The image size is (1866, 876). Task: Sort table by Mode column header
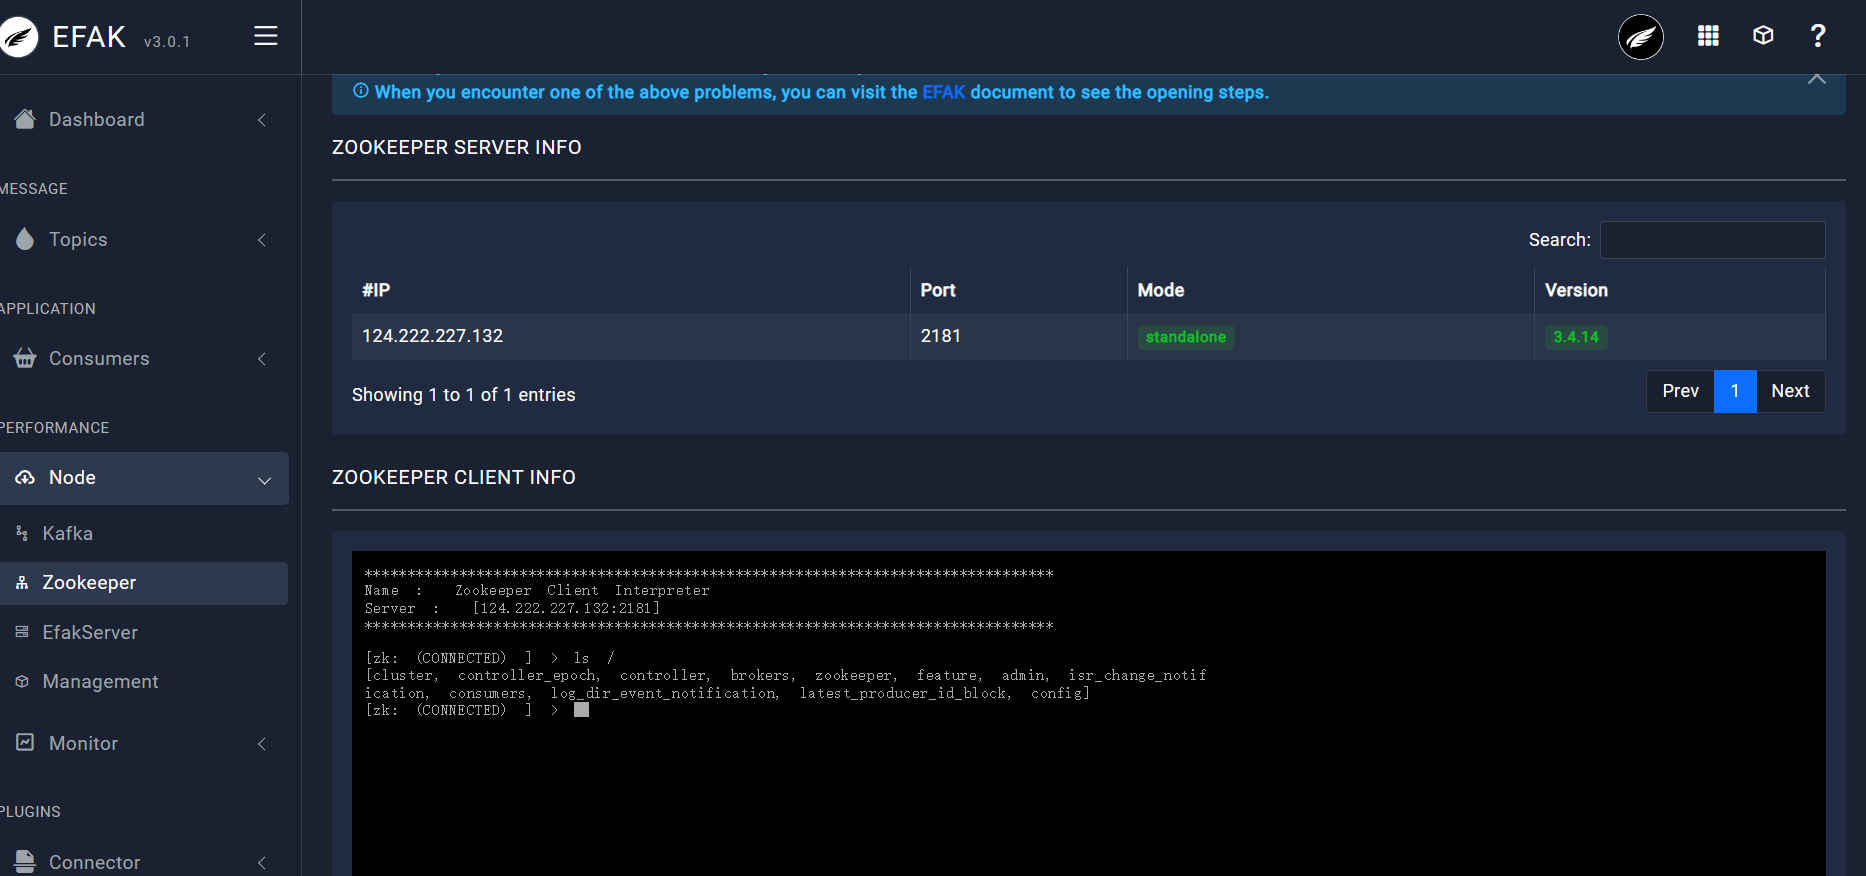(1330, 290)
